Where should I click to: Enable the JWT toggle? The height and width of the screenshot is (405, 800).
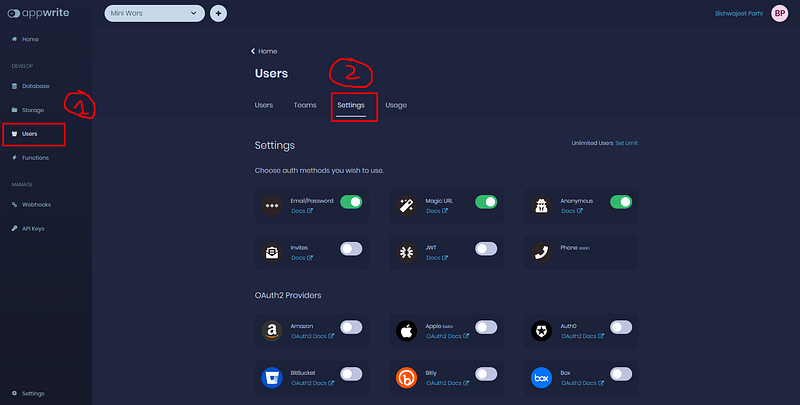pos(486,249)
